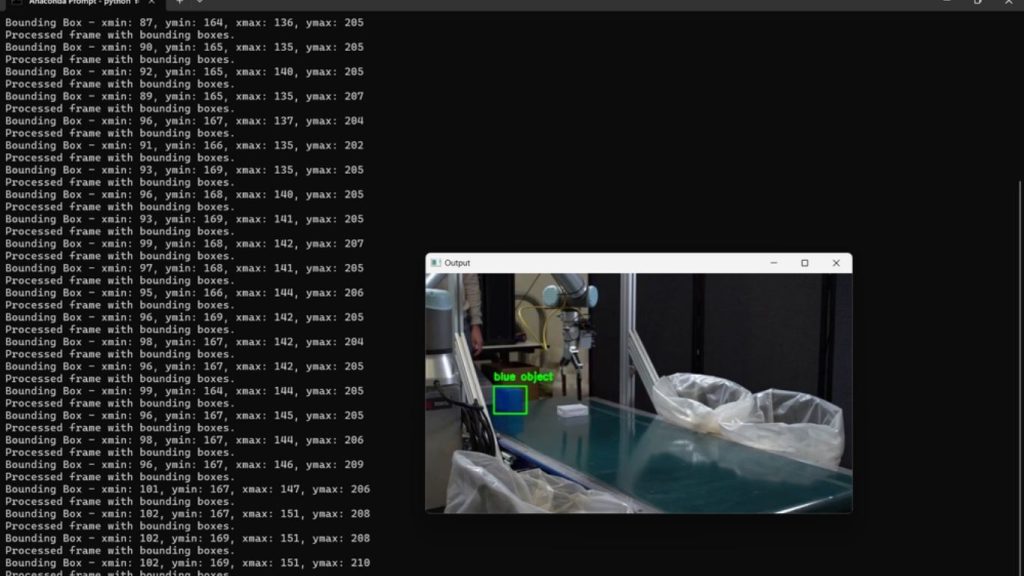Close the Anaconda Prompt tab
Screen dimensions: 1024x576
[151, 3]
